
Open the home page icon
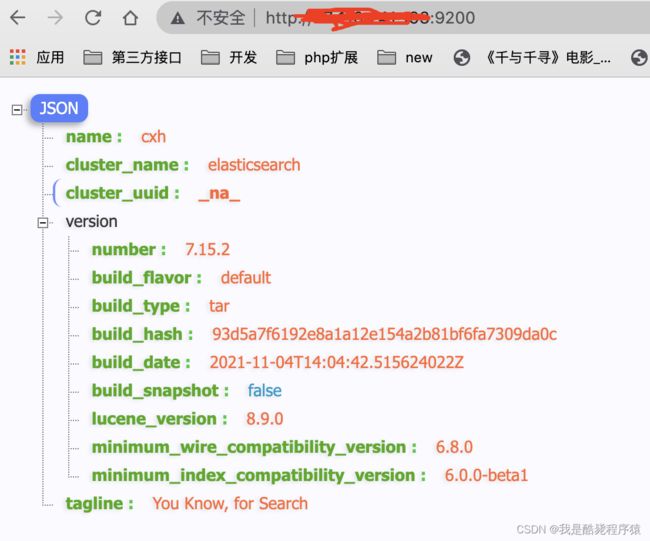130,18
